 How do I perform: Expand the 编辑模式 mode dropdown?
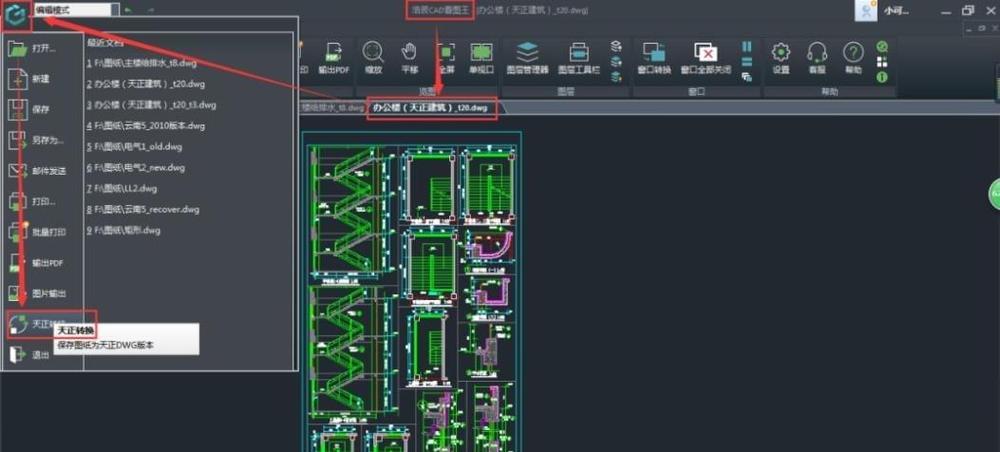114,10
